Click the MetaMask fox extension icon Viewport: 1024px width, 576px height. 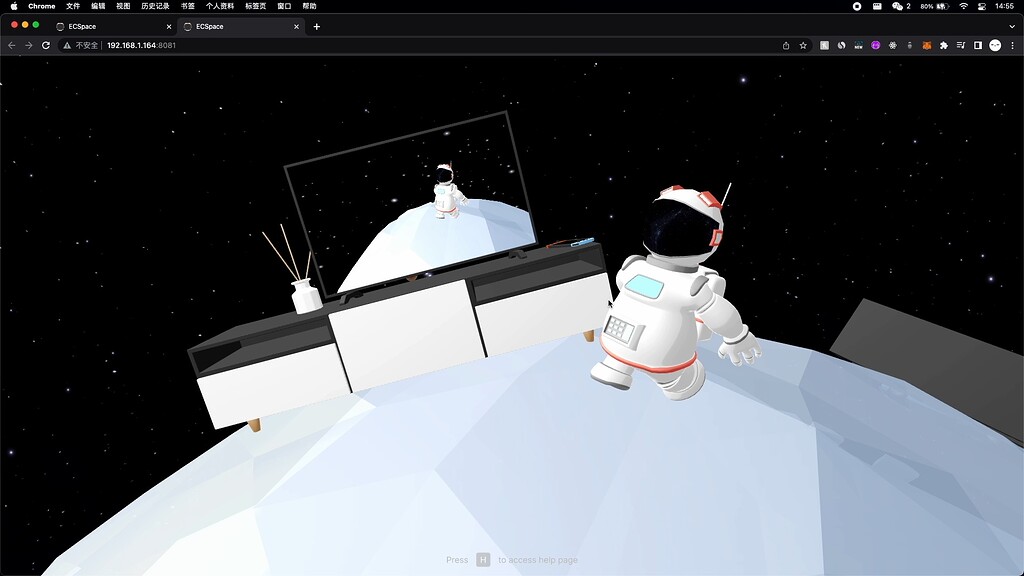tap(927, 45)
